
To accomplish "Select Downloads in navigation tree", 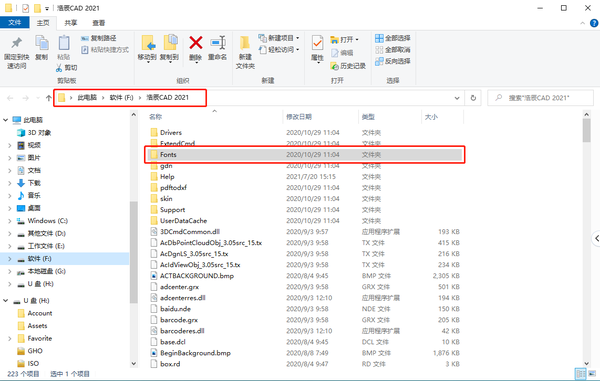I will [x=34, y=183].
